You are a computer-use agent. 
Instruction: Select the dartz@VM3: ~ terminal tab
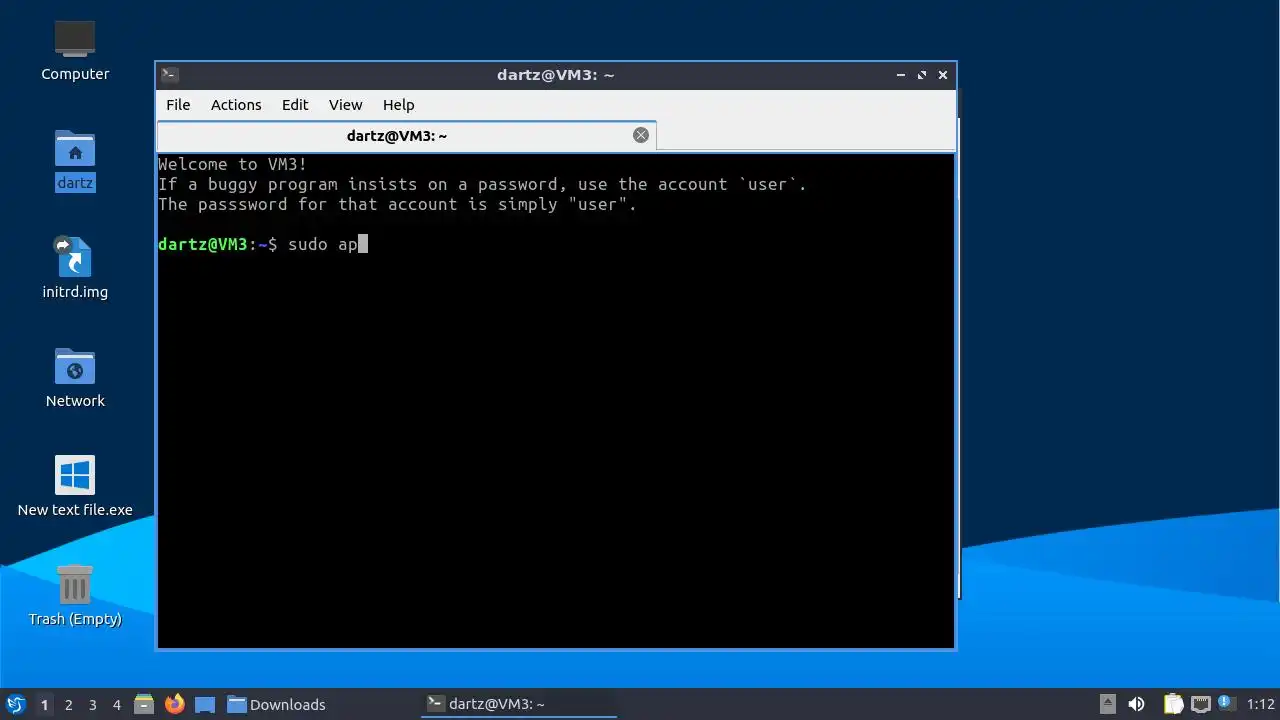(396, 136)
